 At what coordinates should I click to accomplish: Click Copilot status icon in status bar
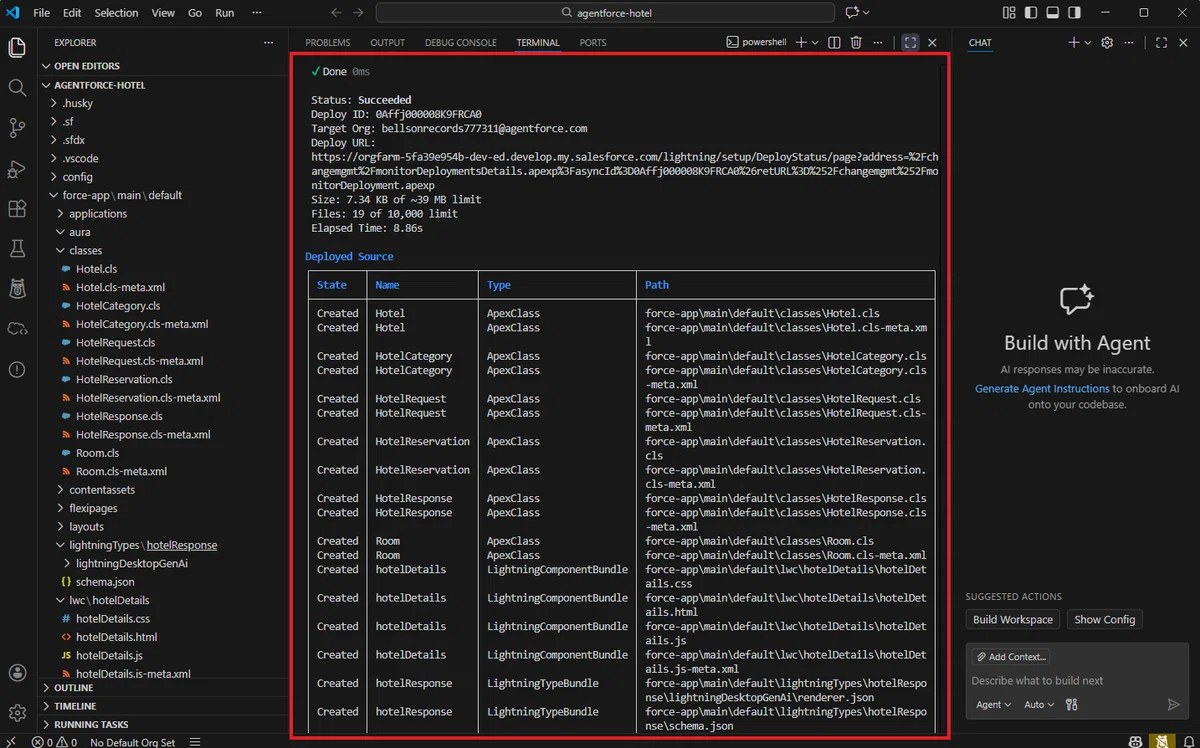coord(1136,742)
